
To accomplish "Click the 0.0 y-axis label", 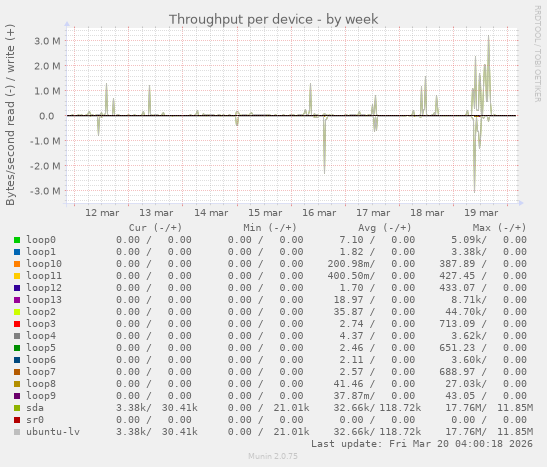I will click(47, 116).
